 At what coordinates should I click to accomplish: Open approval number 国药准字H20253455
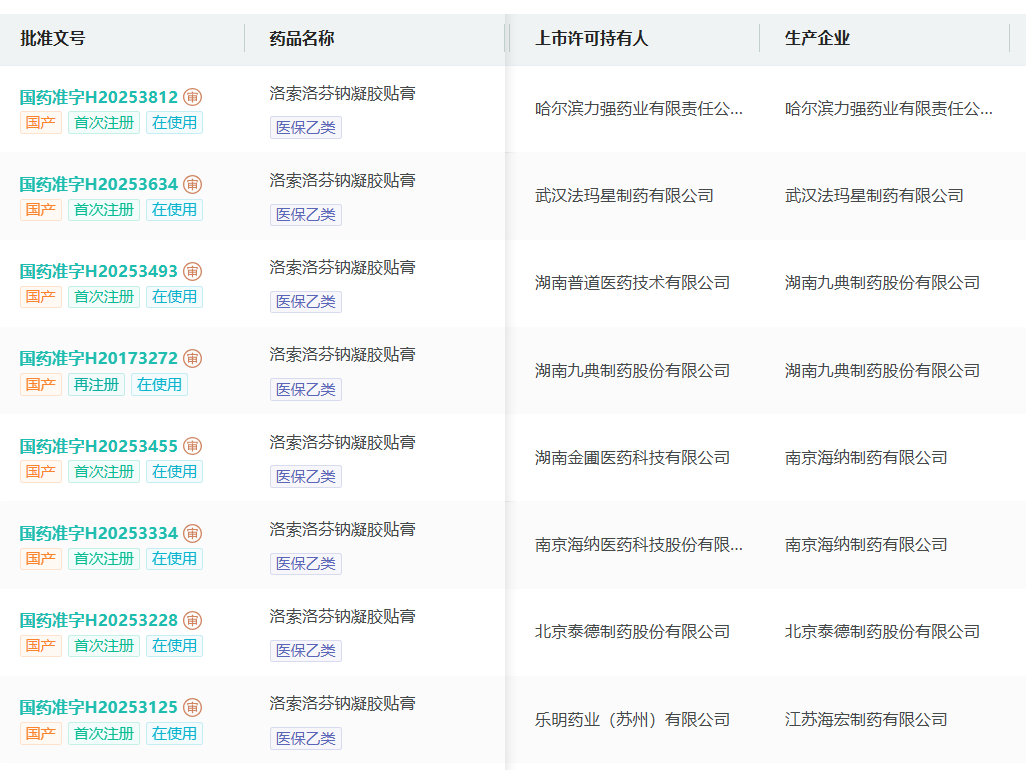point(99,446)
